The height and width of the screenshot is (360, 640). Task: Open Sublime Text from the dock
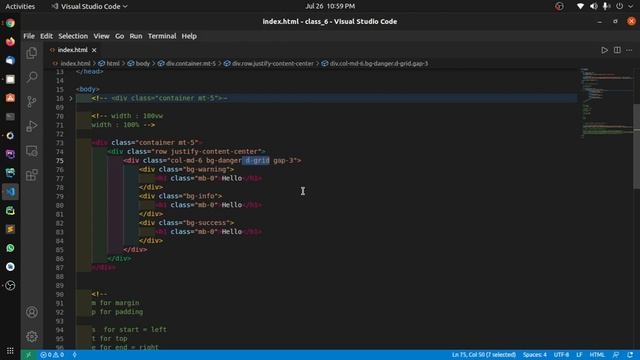click(10, 229)
